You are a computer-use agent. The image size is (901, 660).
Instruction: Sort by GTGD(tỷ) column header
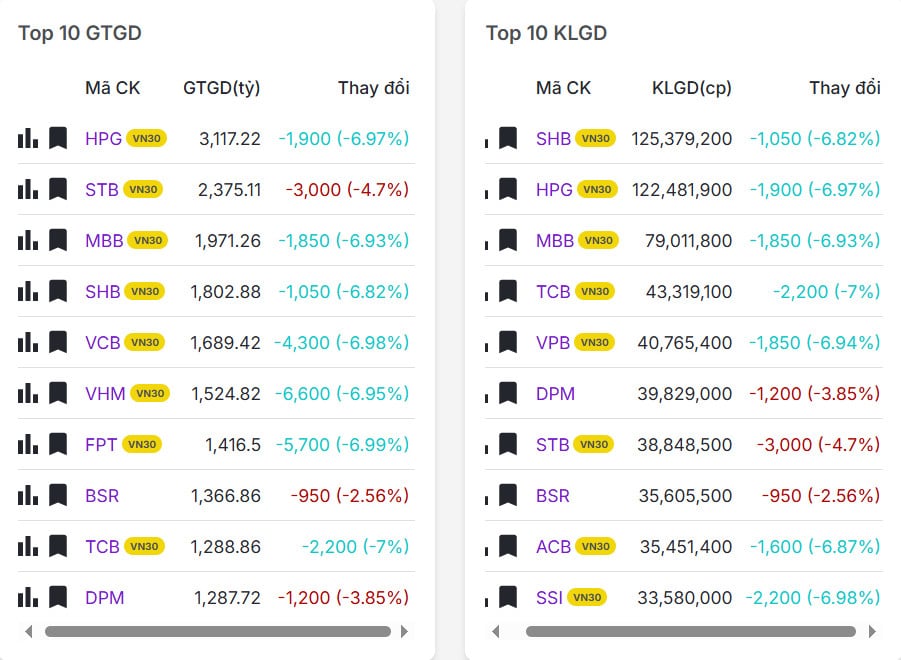pyautogui.click(x=221, y=88)
